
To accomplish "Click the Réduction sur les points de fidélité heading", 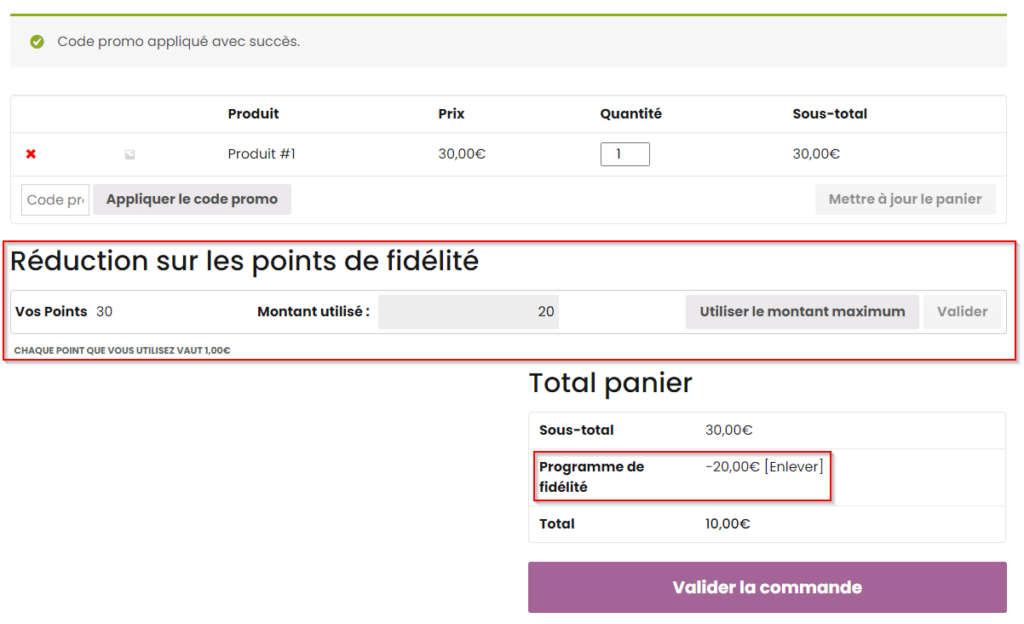I will coord(245,261).
